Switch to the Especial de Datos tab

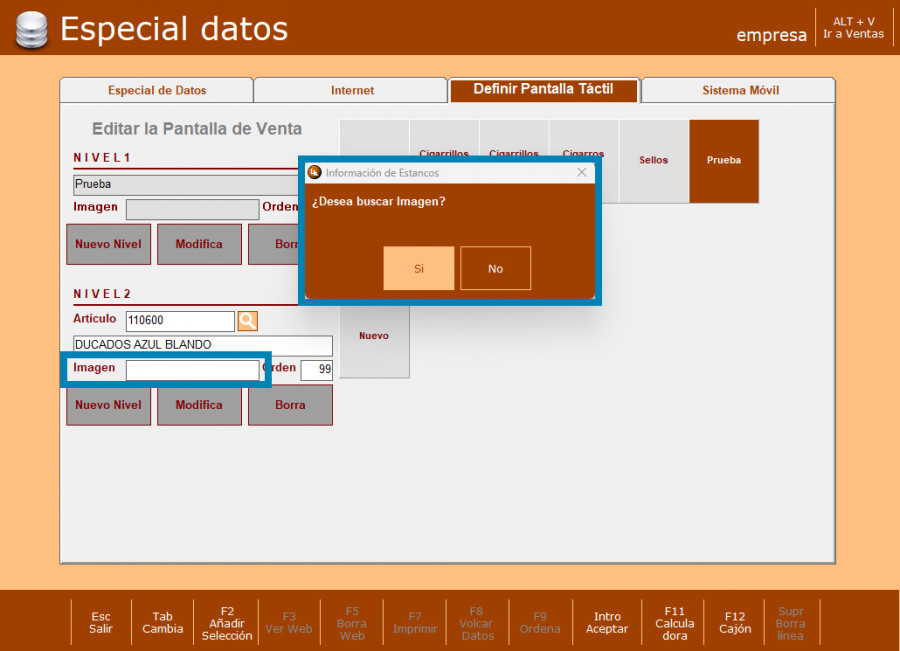(157, 90)
